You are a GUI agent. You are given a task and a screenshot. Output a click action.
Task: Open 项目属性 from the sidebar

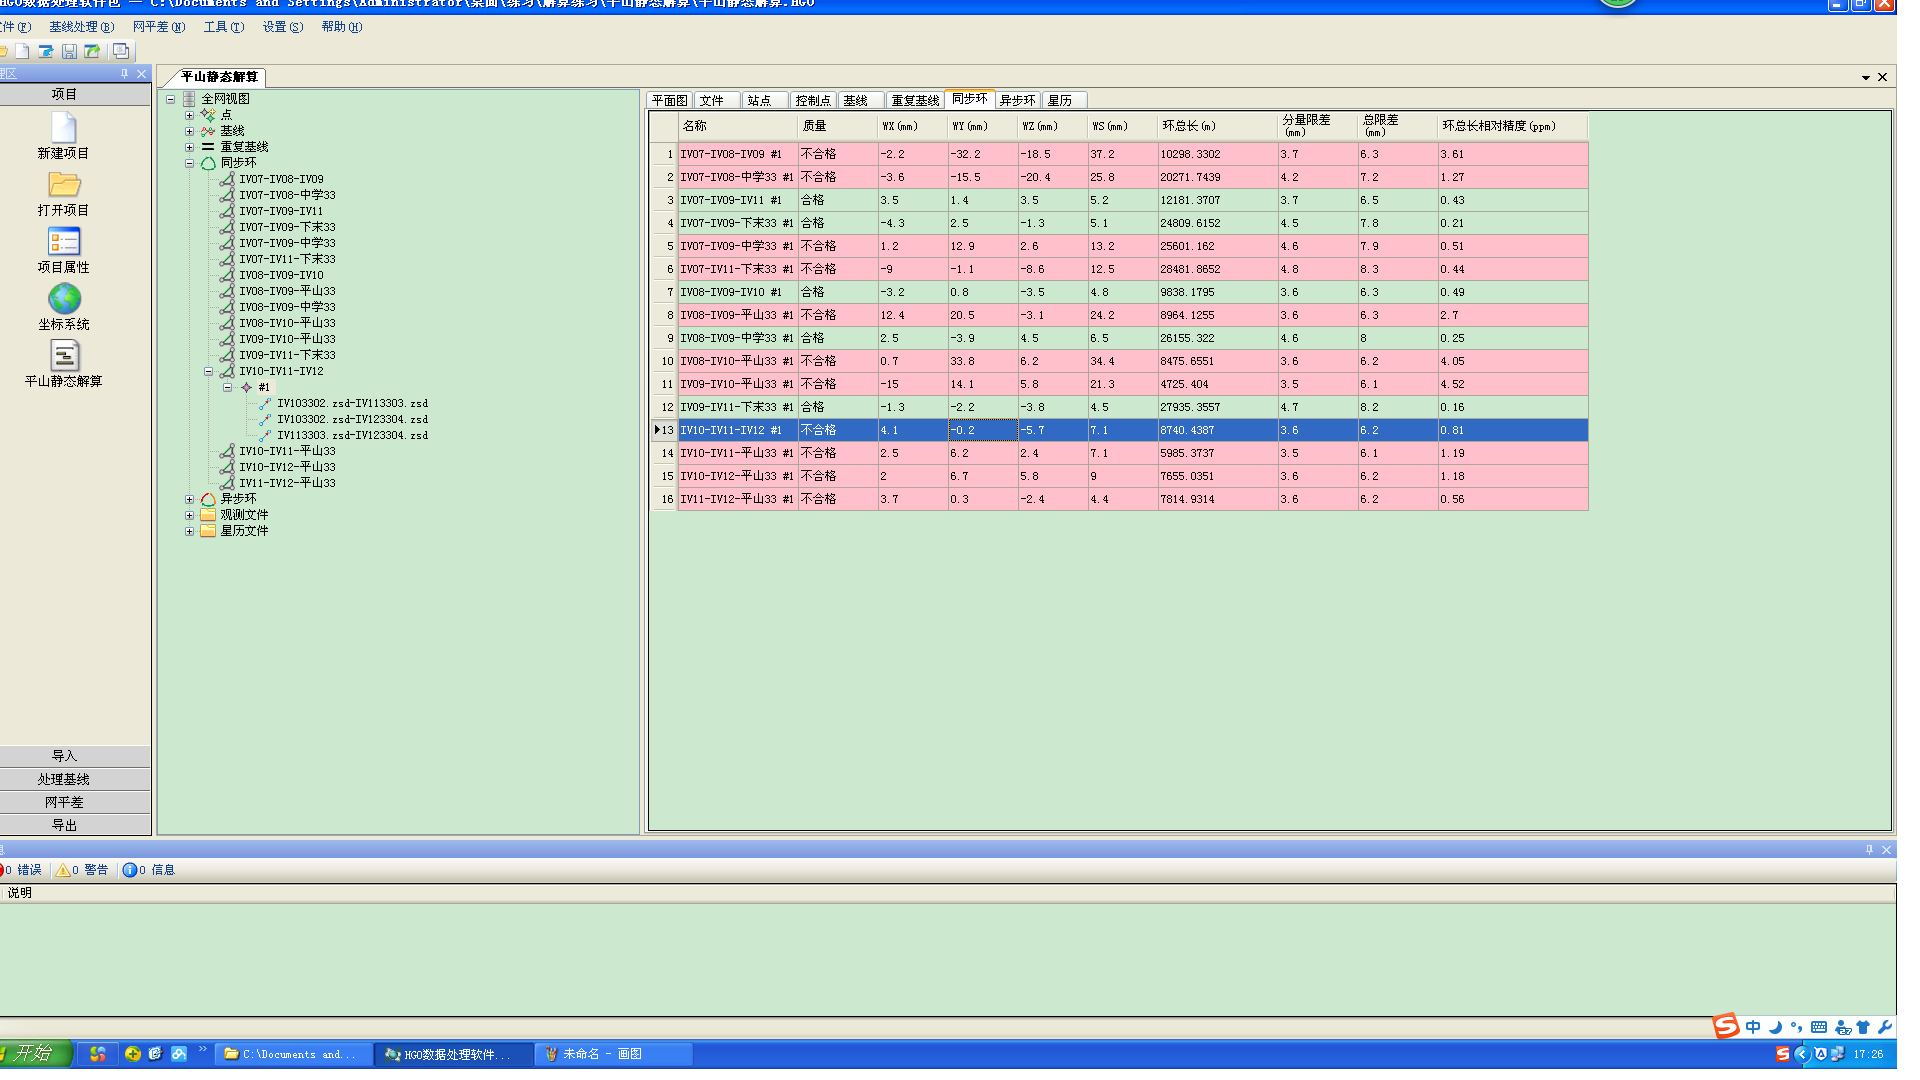tap(64, 241)
